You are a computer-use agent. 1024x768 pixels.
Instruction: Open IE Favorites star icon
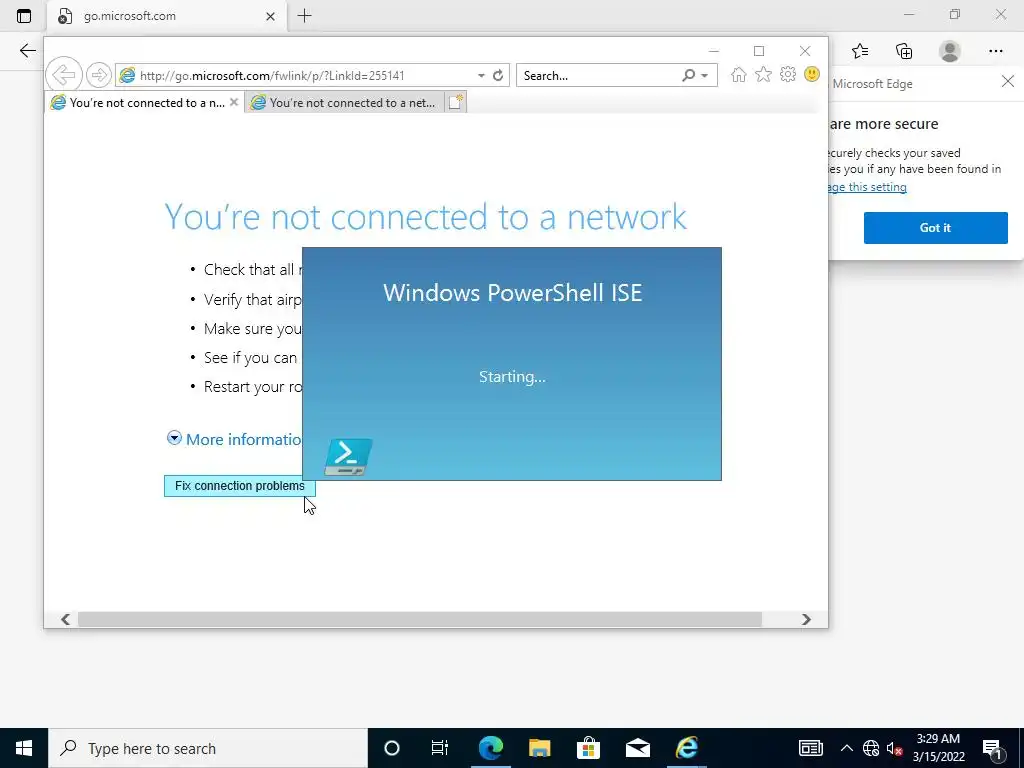tap(763, 74)
